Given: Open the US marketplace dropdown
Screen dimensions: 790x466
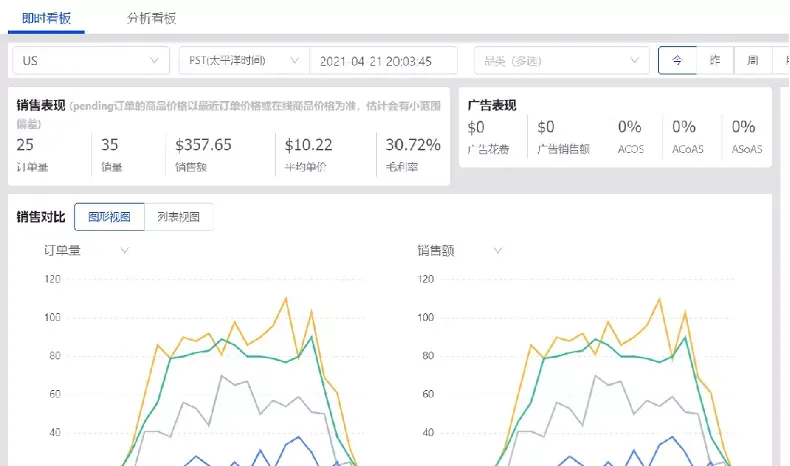Looking at the screenshot, I should 91,60.
